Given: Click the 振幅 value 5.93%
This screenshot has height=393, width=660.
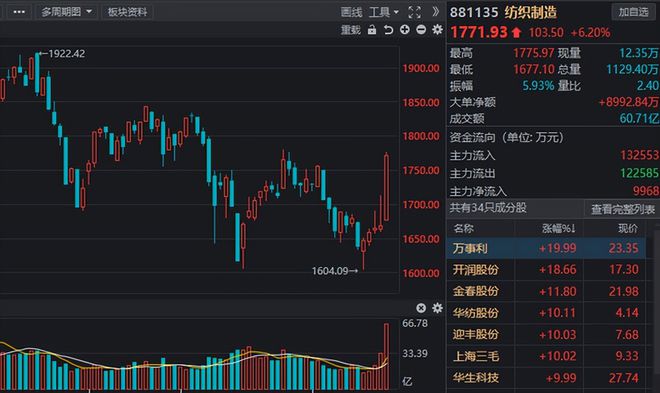Looking at the screenshot, I should tap(538, 86).
